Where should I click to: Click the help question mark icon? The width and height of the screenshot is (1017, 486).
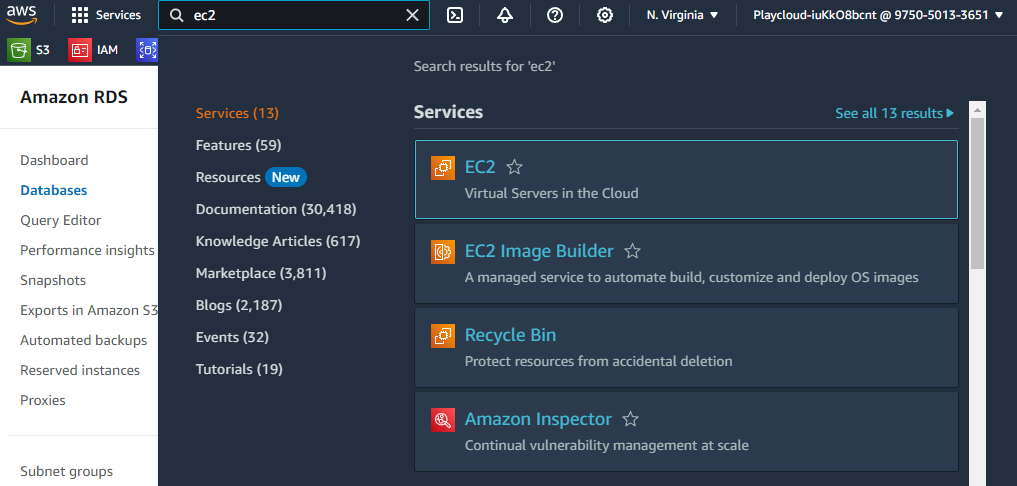[x=555, y=15]
